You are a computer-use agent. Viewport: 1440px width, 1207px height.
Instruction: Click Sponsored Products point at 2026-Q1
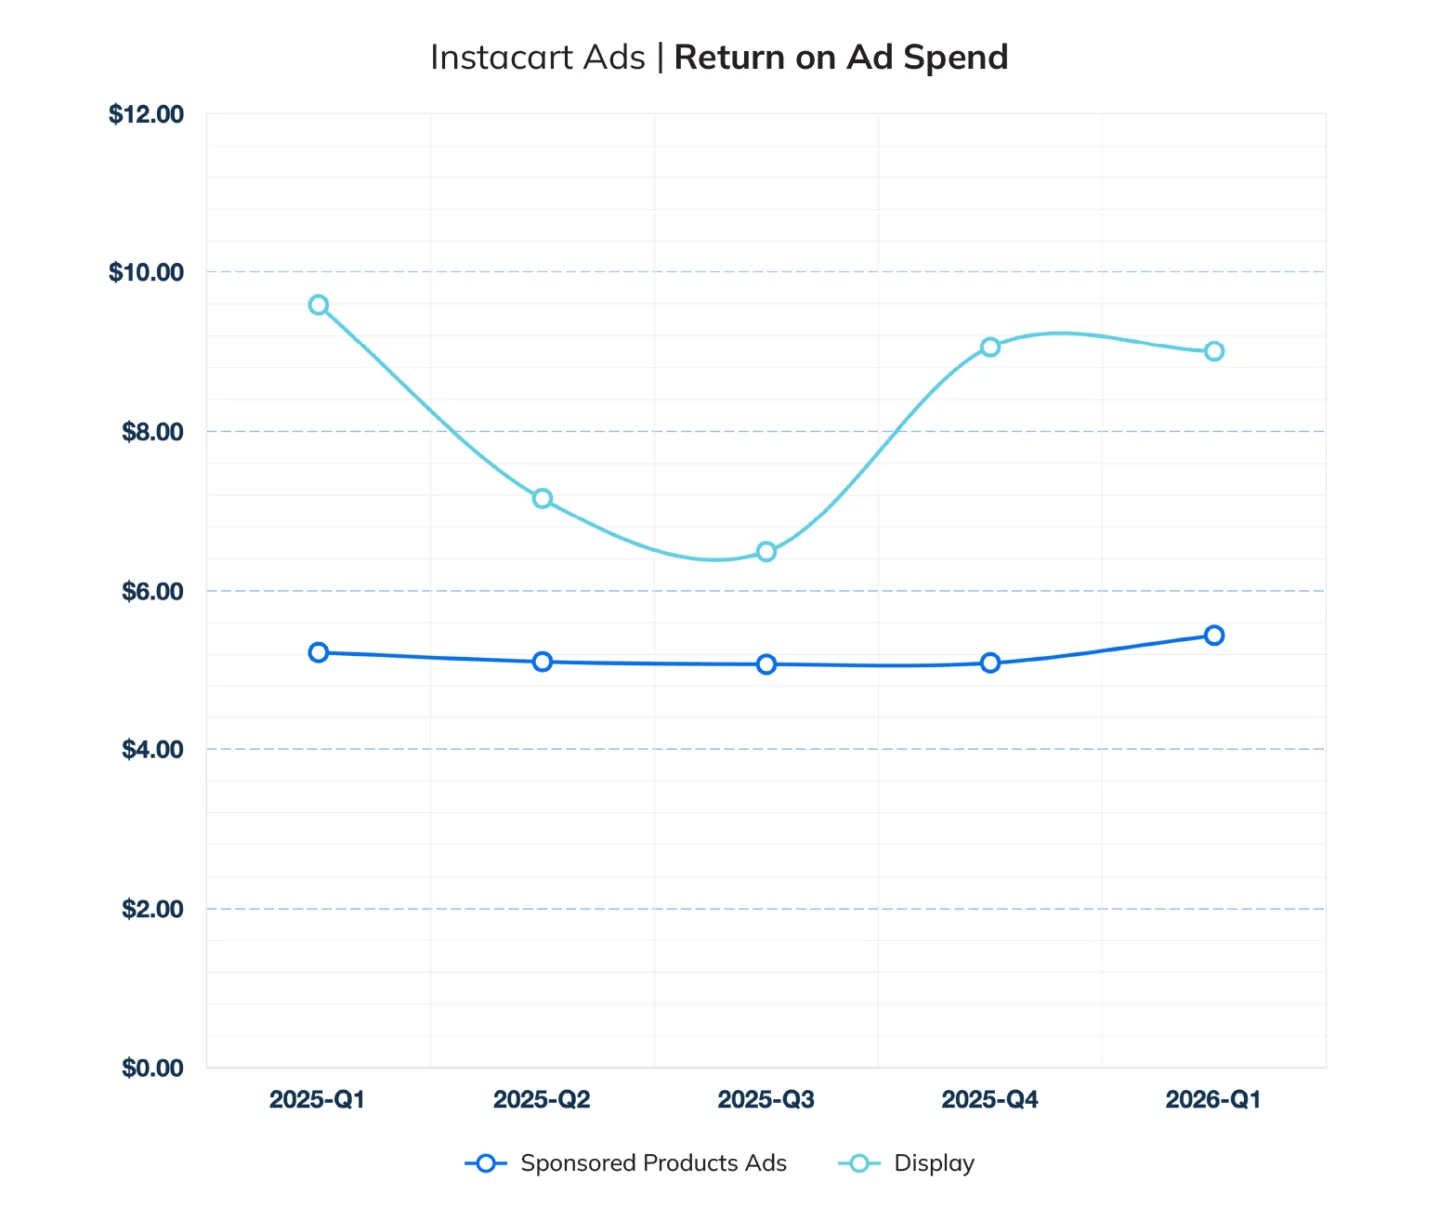[x=1214, y=635]
